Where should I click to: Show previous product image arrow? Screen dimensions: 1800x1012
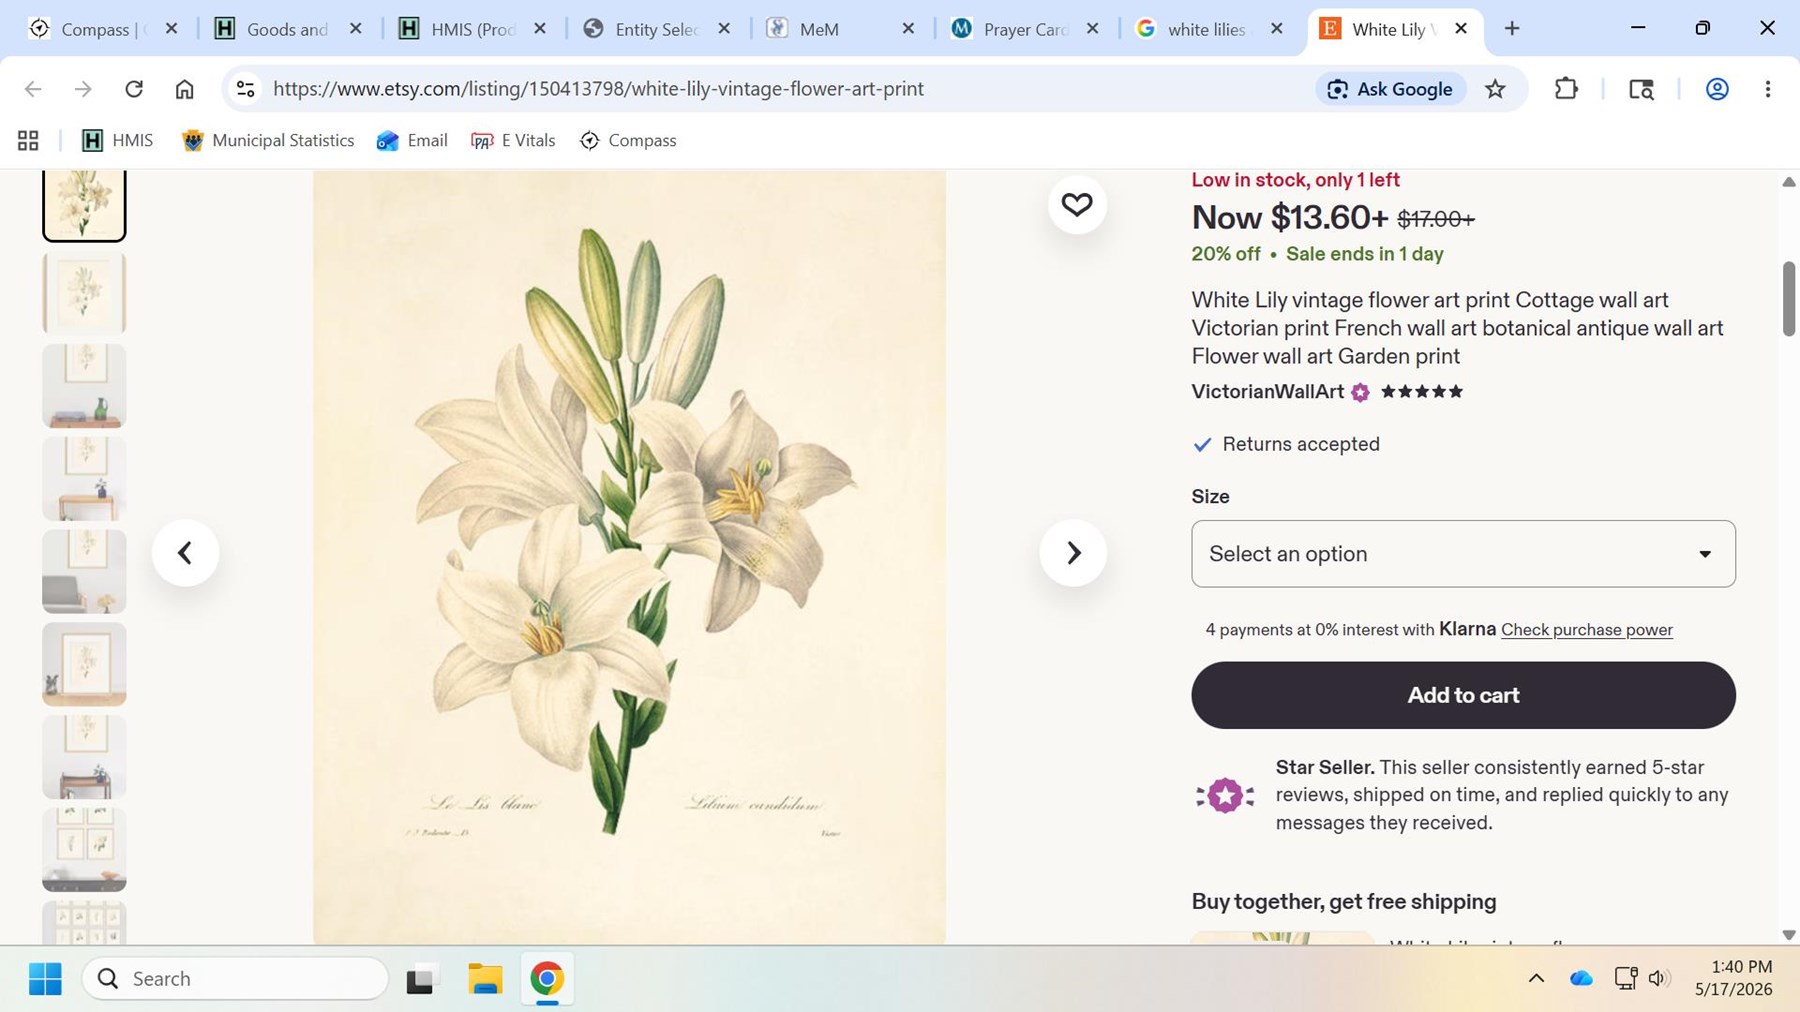point(185,553)
